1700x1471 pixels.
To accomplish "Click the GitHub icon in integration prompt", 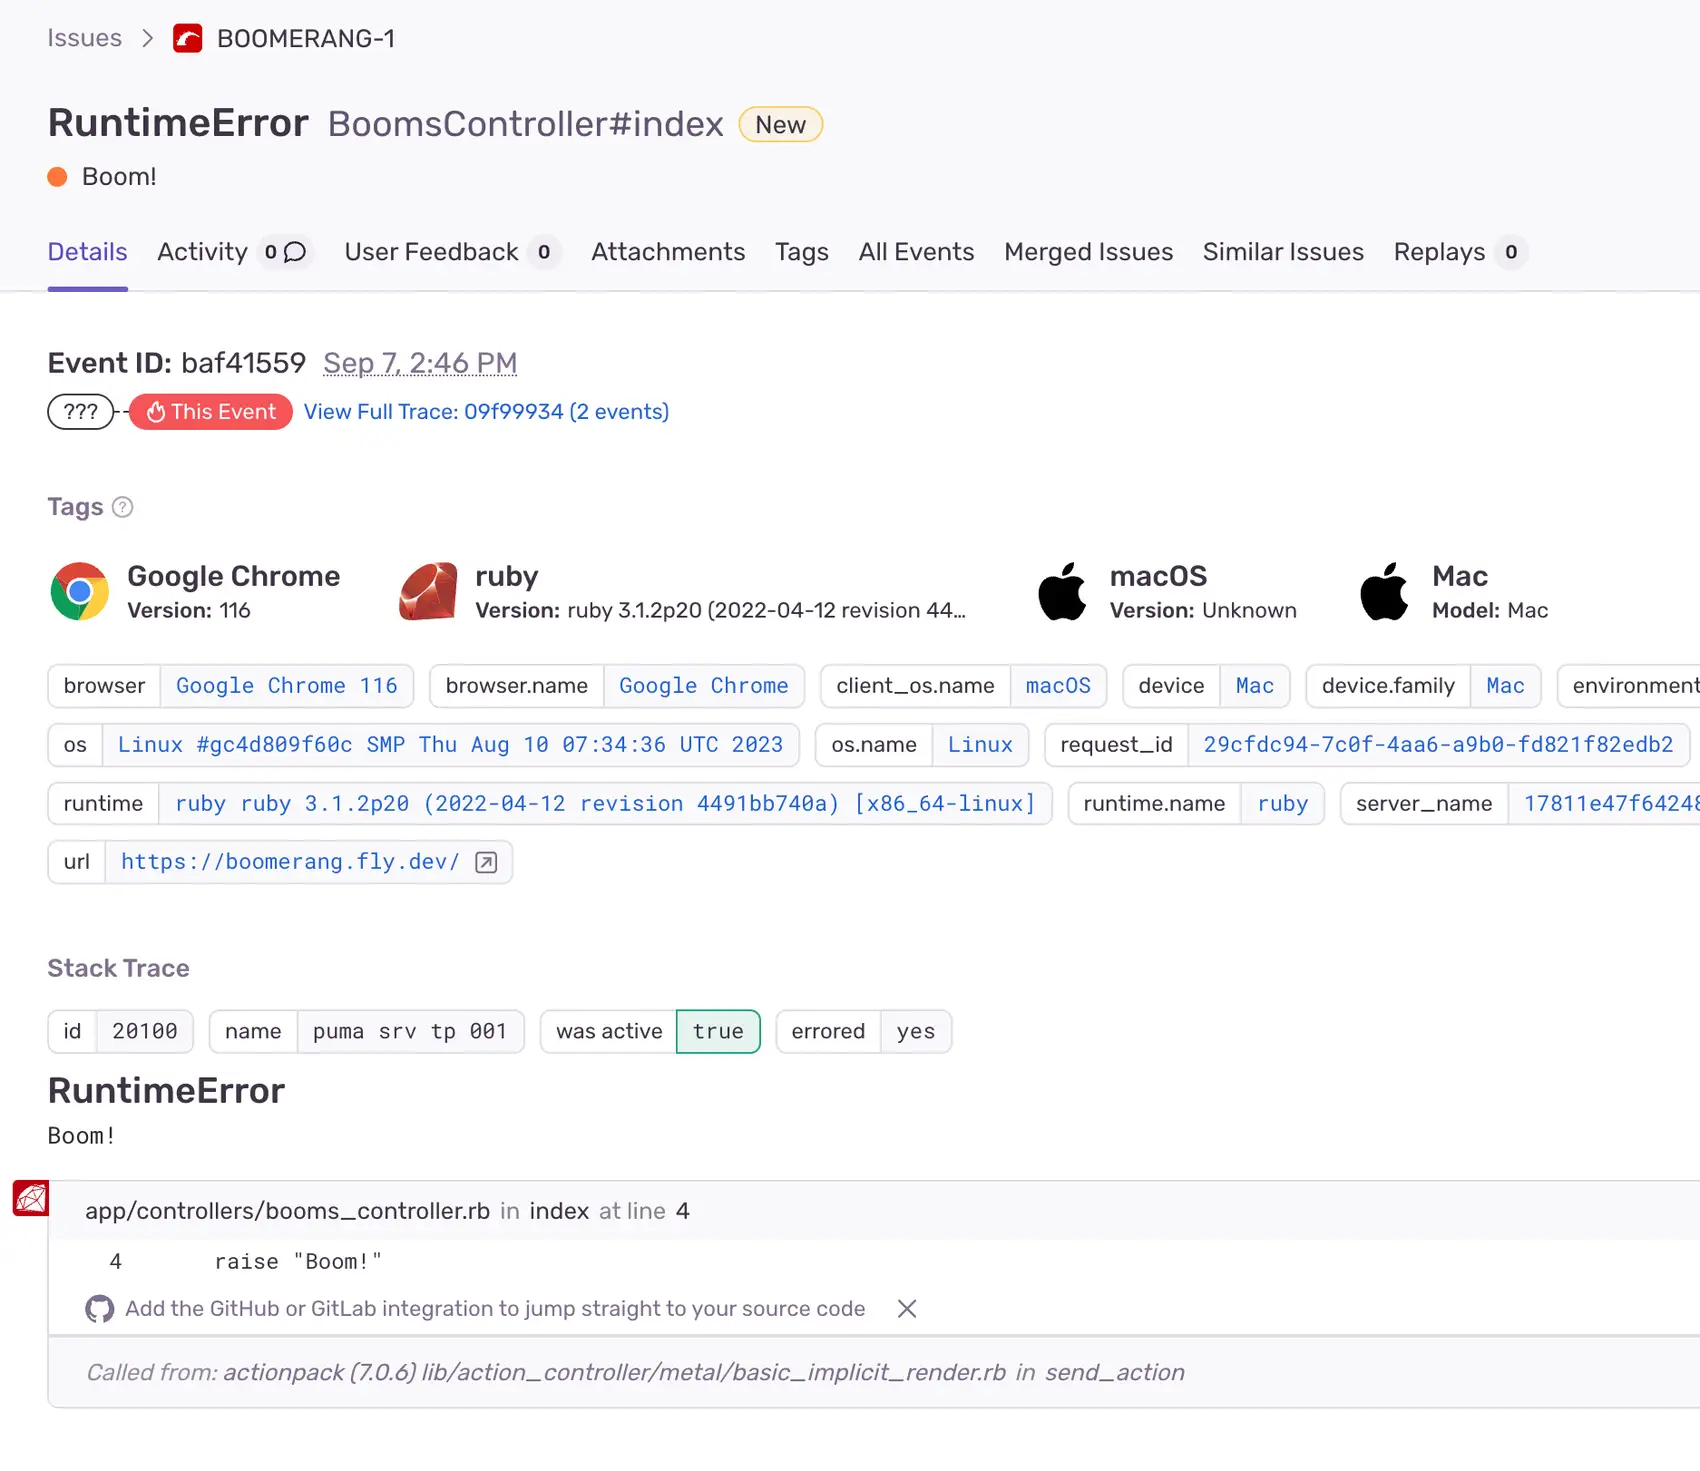I will click(100, 1309).
